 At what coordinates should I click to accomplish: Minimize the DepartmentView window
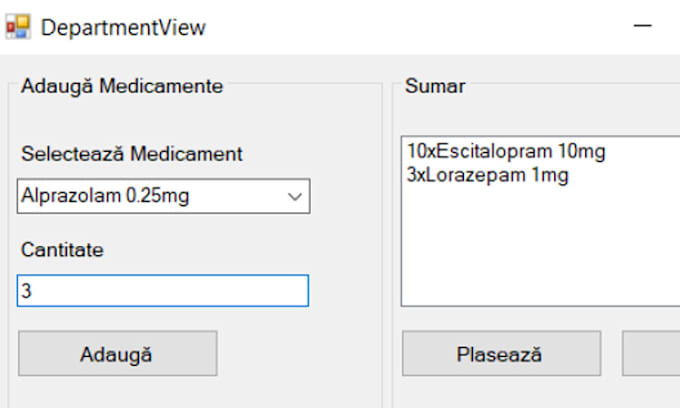pos(642,26)
